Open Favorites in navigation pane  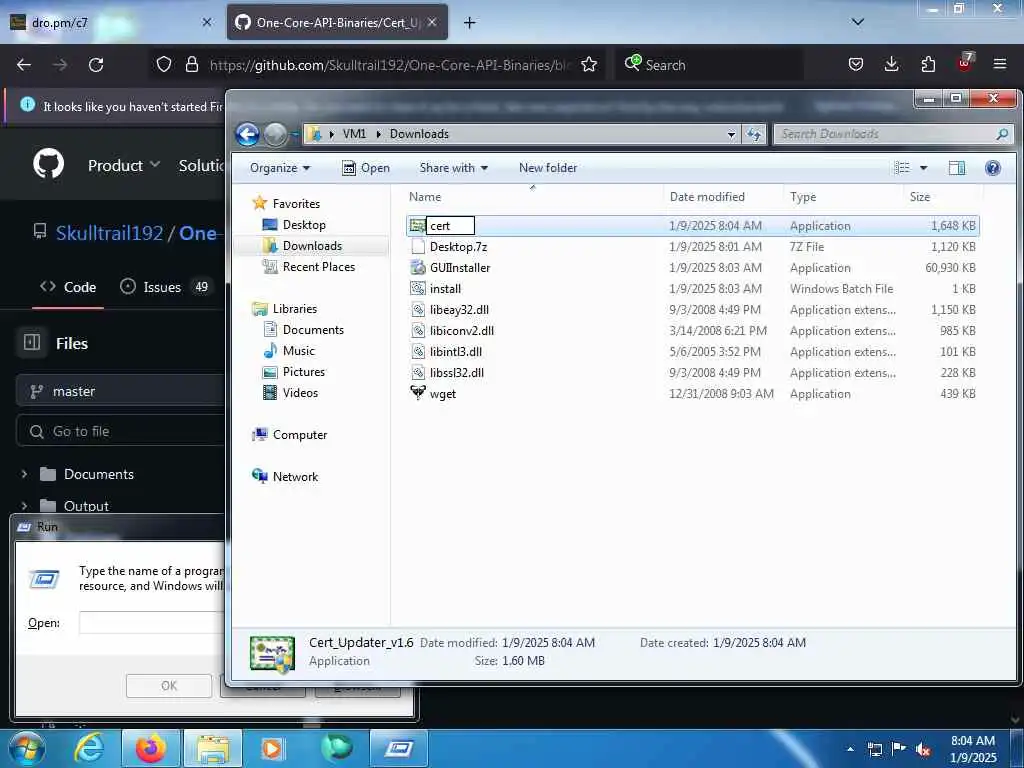[x=296, y=204]
